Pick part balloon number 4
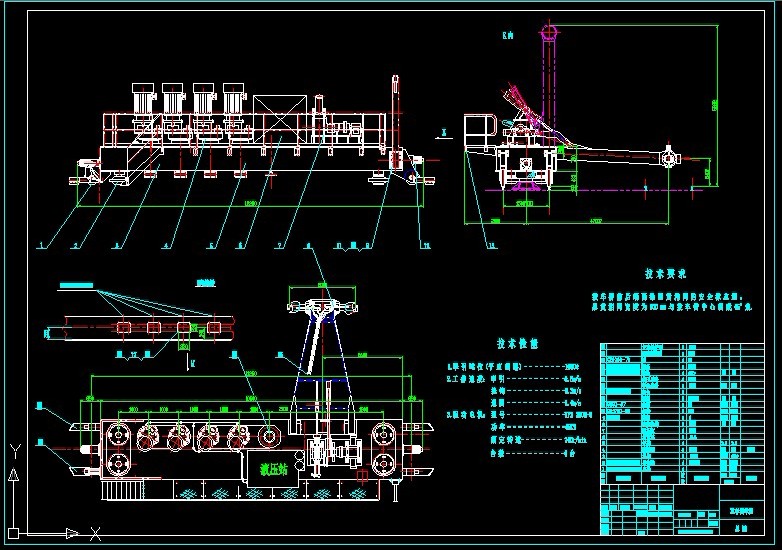 [167, 245]
